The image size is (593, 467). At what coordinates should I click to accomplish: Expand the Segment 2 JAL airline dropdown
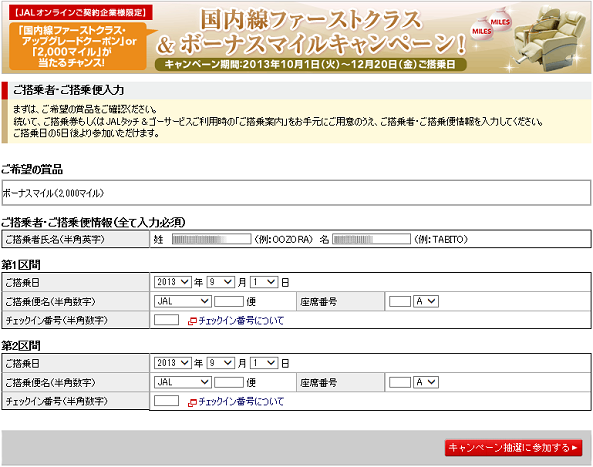coord(182,382)
